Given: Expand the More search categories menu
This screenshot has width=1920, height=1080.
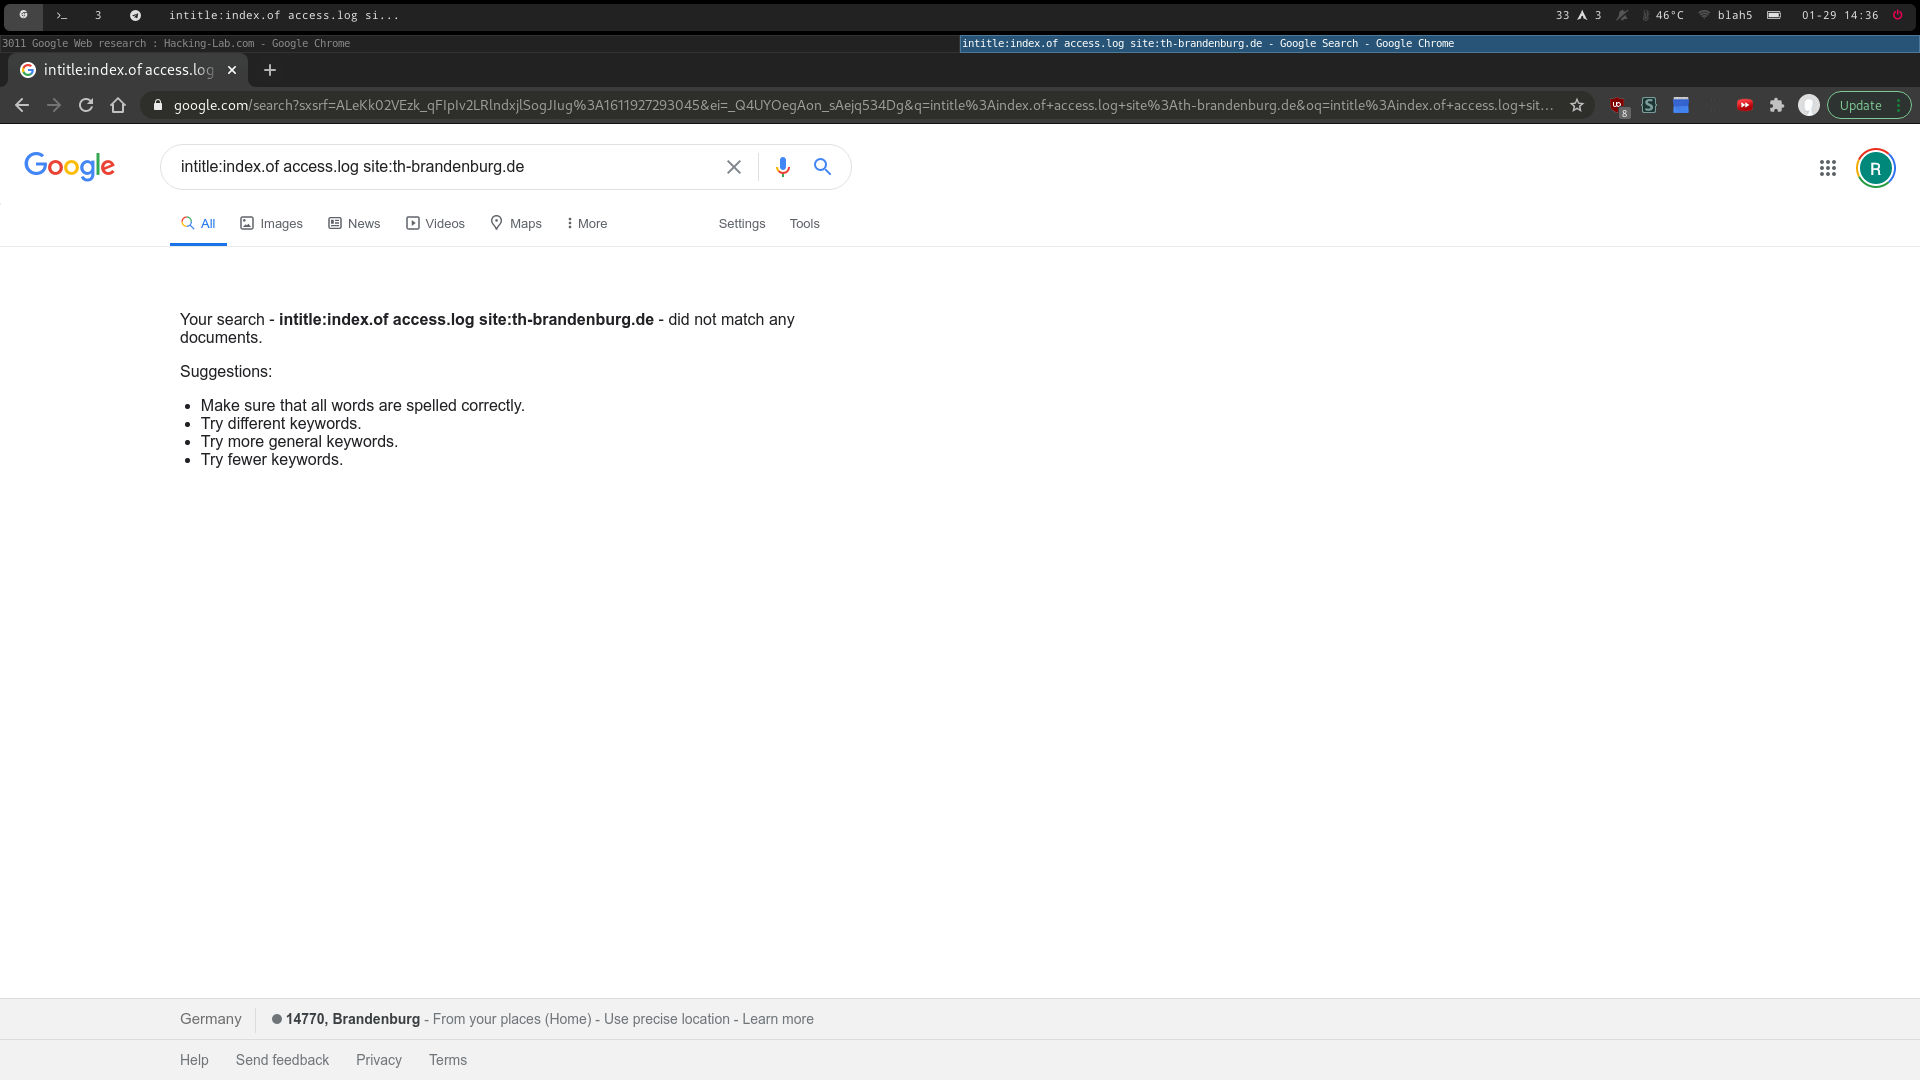Looking at the screenshot, I should point(587,223).
